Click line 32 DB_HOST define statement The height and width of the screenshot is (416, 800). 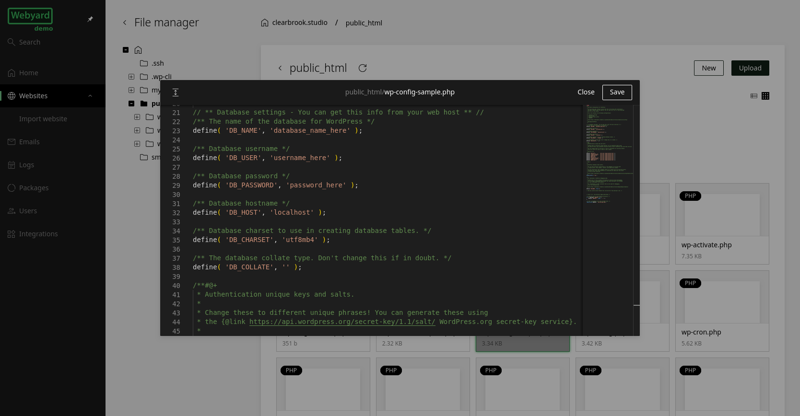point(259,213)
